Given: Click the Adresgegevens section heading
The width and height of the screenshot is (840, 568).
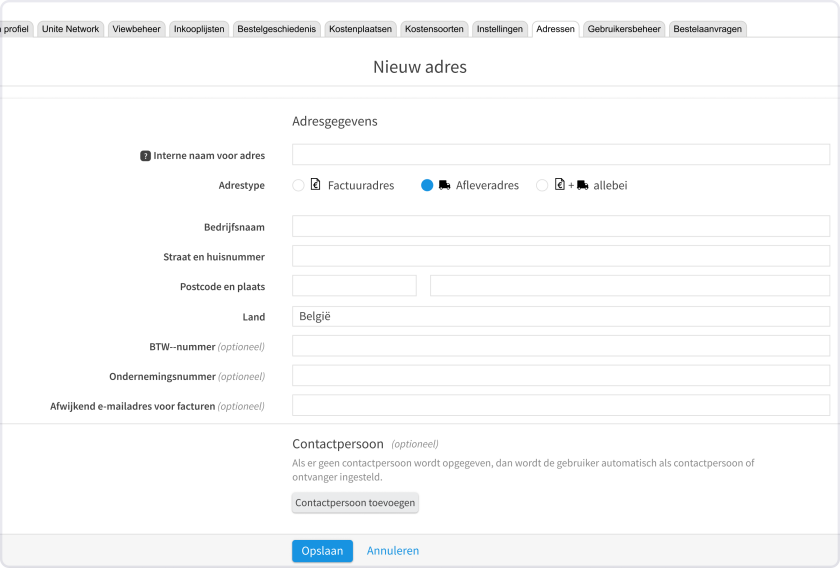Looking at the screenshot, I should pyautogui.click(x=335, y=122).
